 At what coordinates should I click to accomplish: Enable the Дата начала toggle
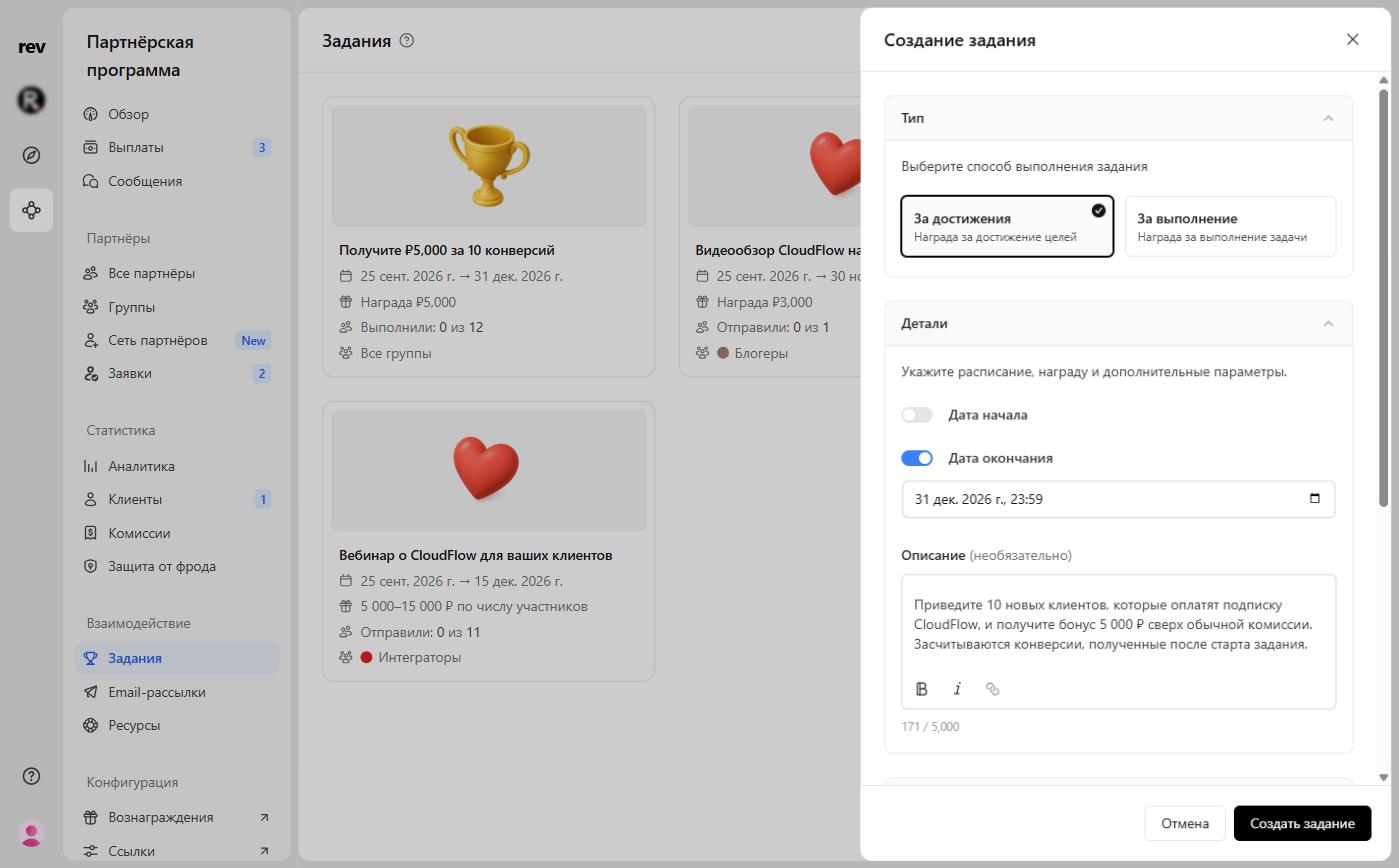[917, 415]
